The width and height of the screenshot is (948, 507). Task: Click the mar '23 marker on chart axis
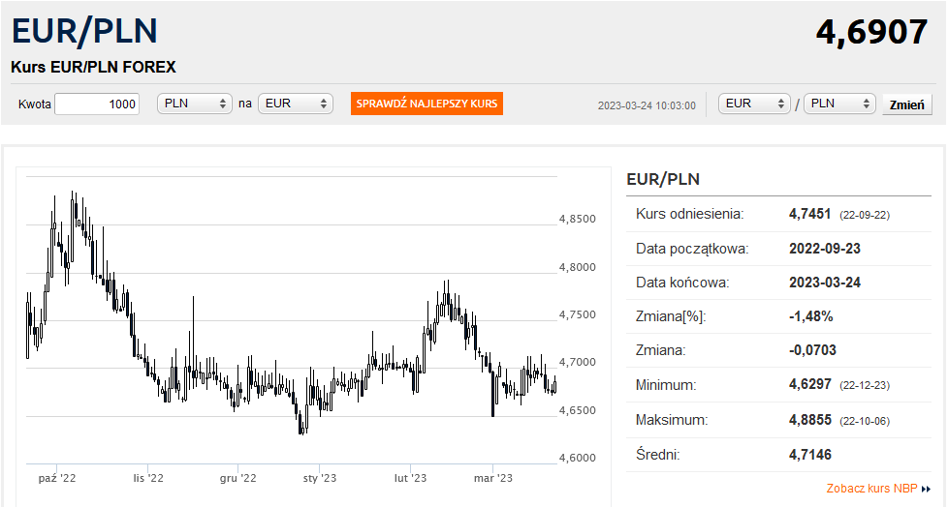point(493,478)
